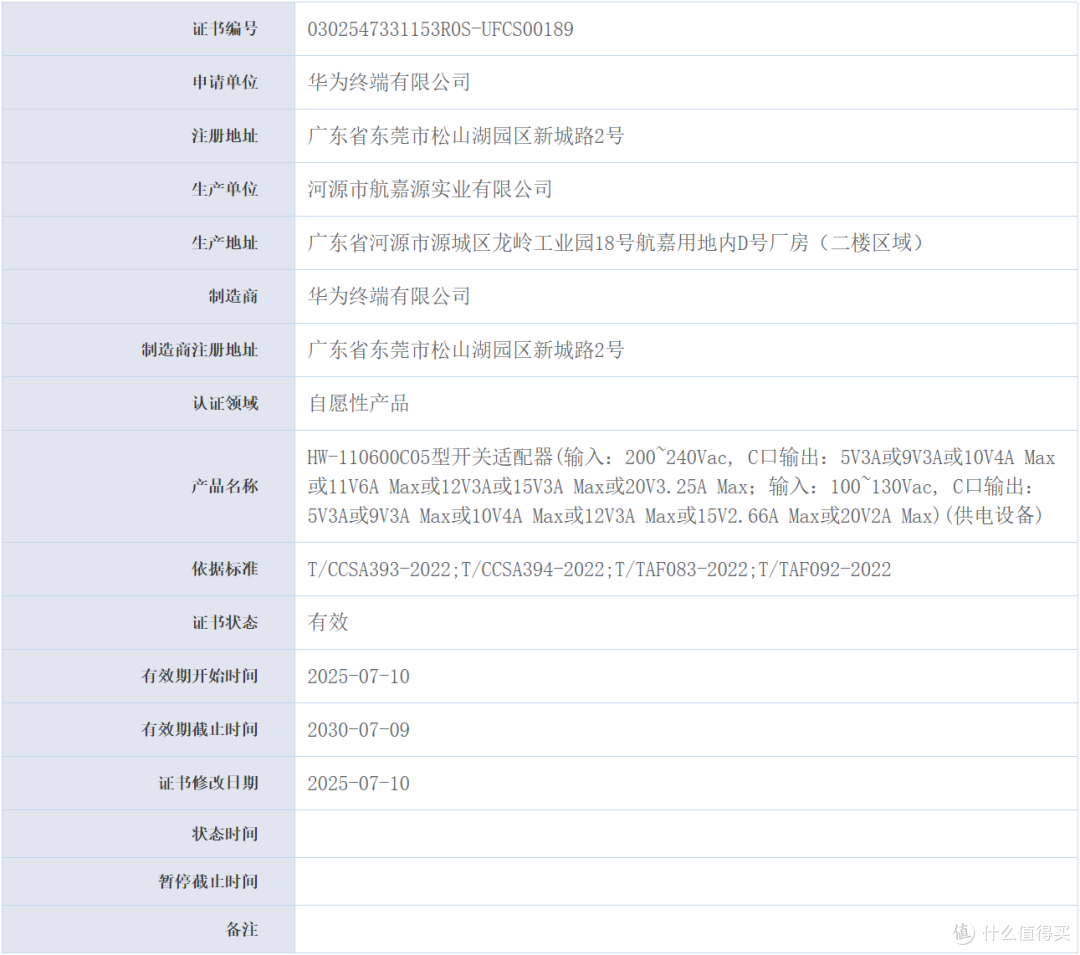This screenshot has width=1080, height=955.
Task: Click the 暂停截止时间 label
Action: click(208, 882)
